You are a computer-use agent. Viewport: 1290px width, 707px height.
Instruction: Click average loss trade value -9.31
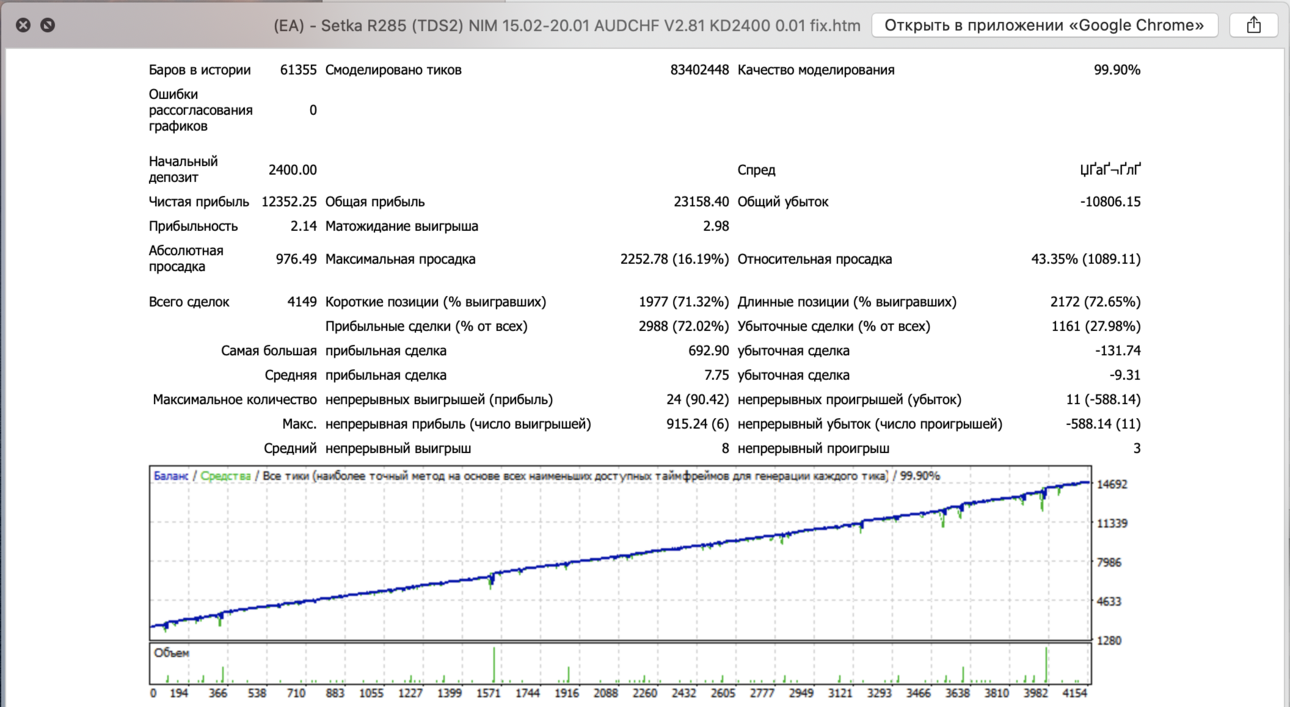click(x=1125, y=375)
